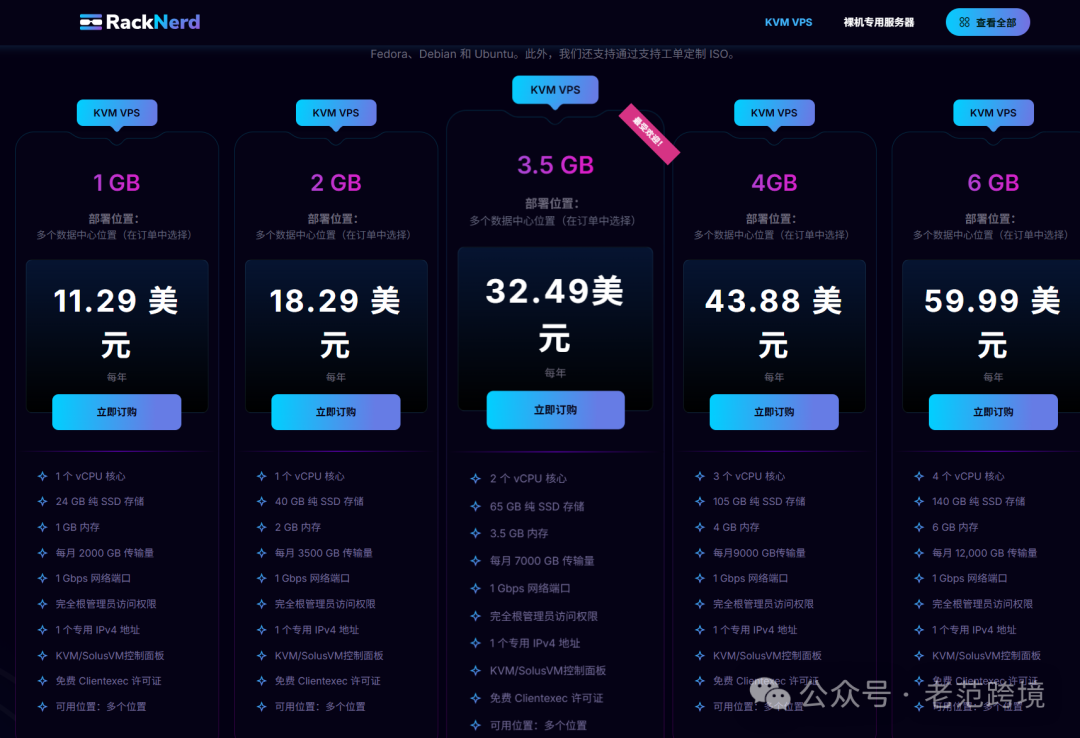
Task: Click the "140 GB 纯 SSD 存储" feature text
Action: 979,502
